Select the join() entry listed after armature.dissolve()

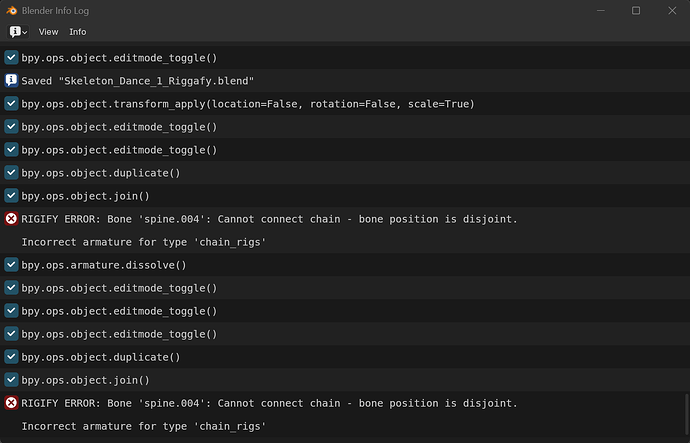85,380
